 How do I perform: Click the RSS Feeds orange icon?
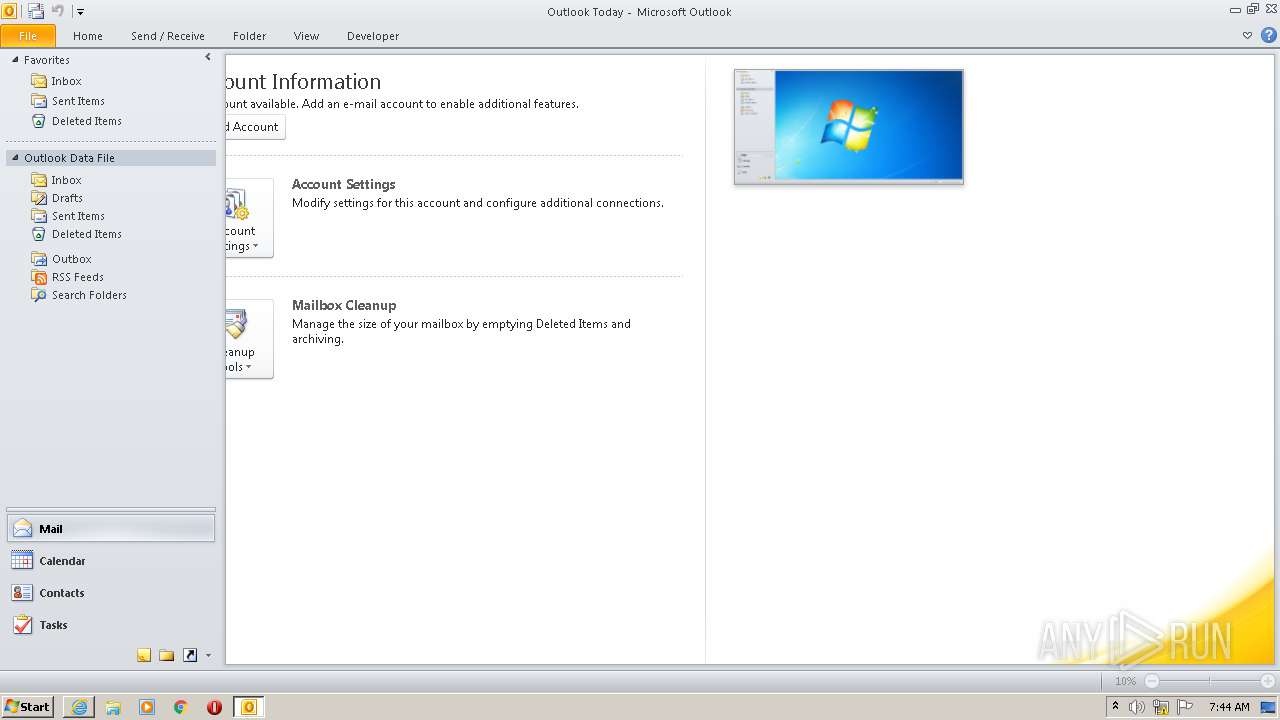pyautogui.click(x=39, y=277)
